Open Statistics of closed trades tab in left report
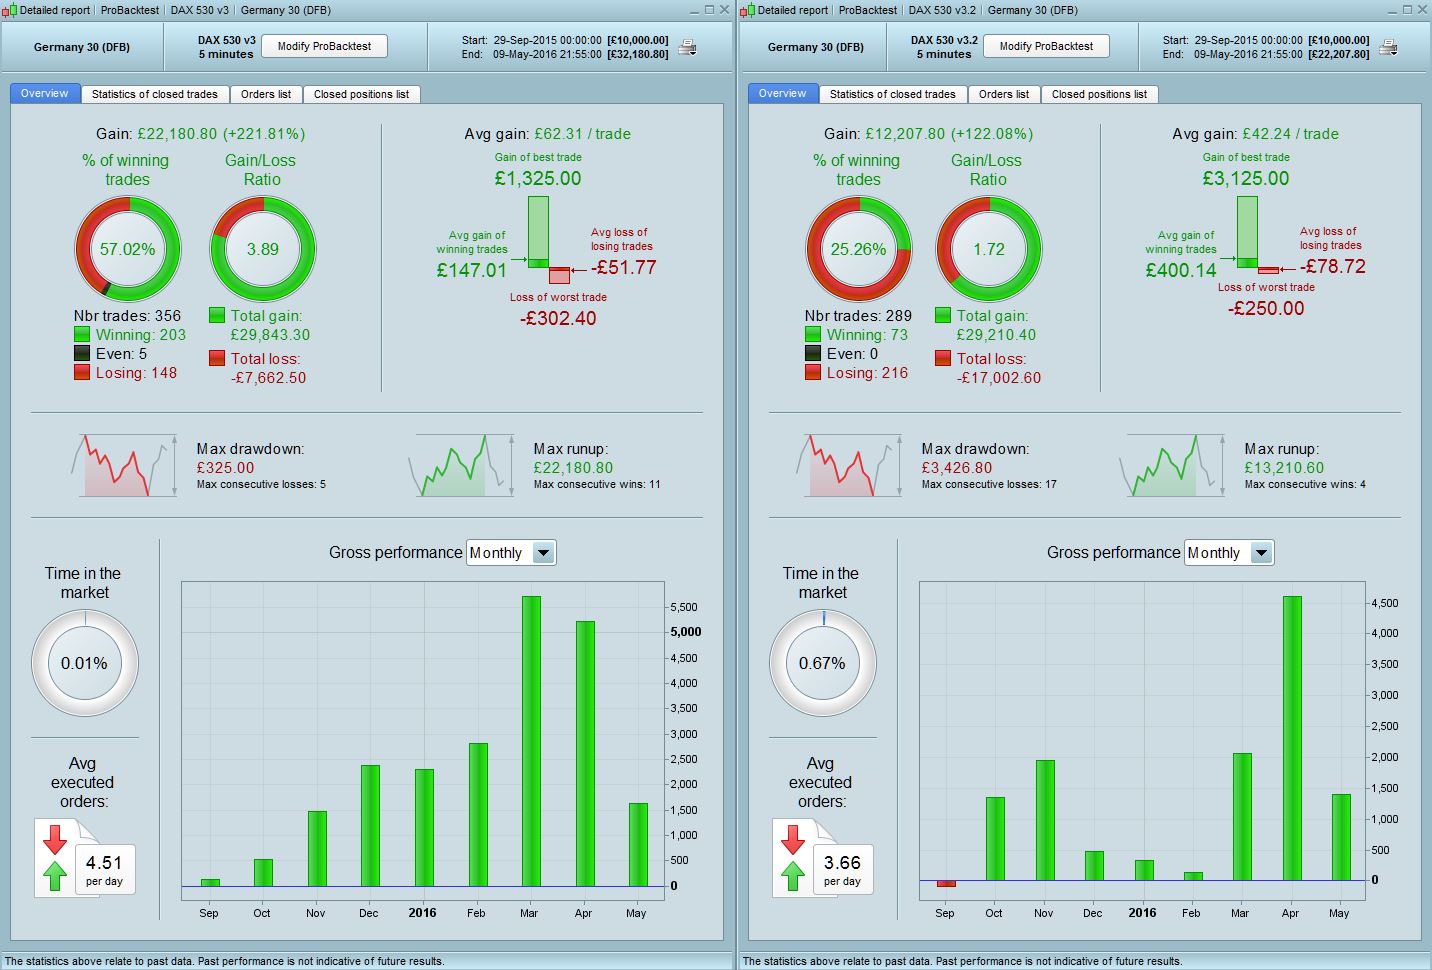The width and height of the screenshot is (1432, 970). point(155,94)
